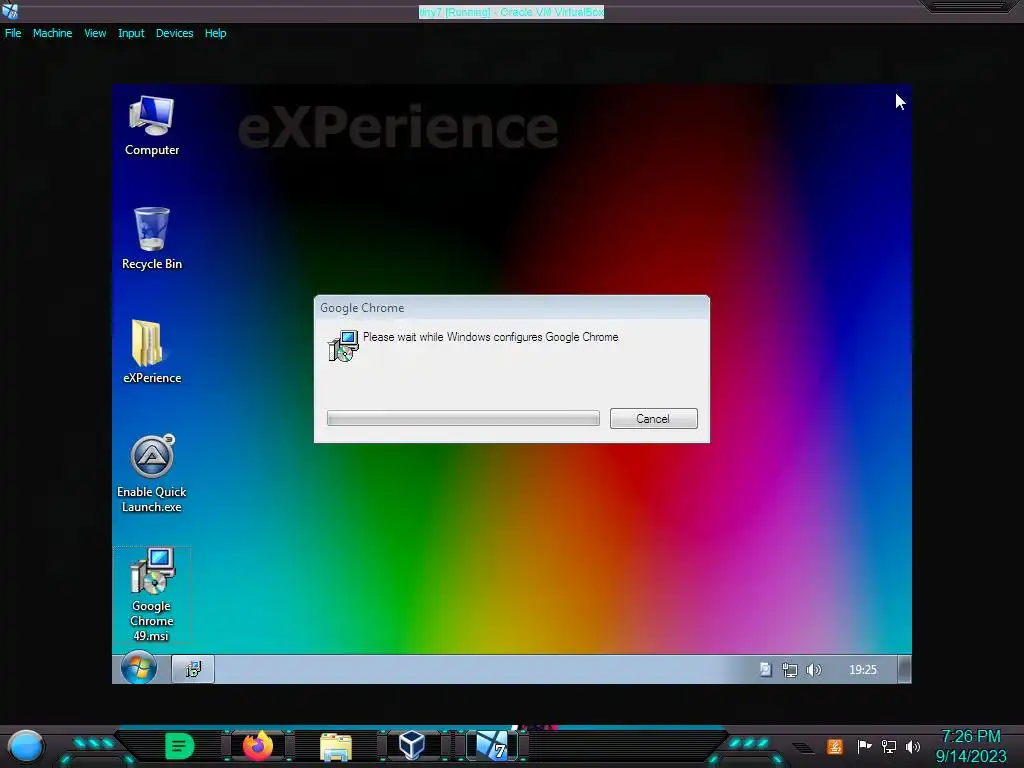Open File Explorer from host taskbar

point(336,746)
